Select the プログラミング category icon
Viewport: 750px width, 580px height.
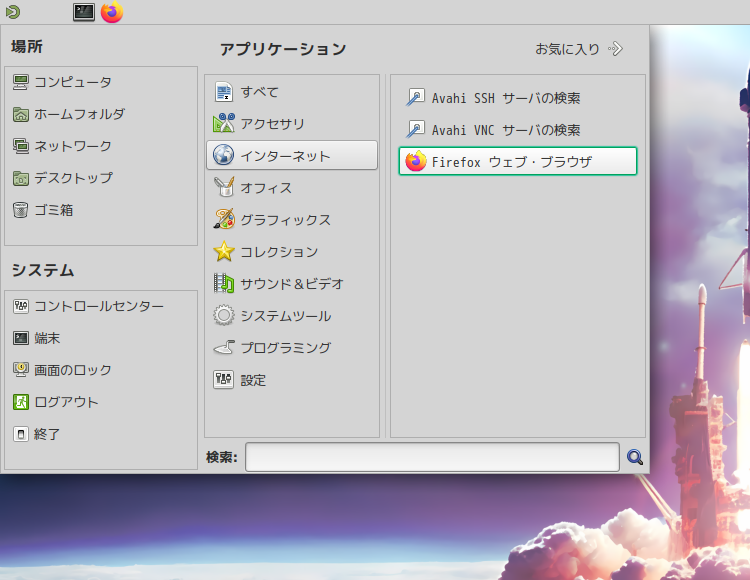(223, 347)
